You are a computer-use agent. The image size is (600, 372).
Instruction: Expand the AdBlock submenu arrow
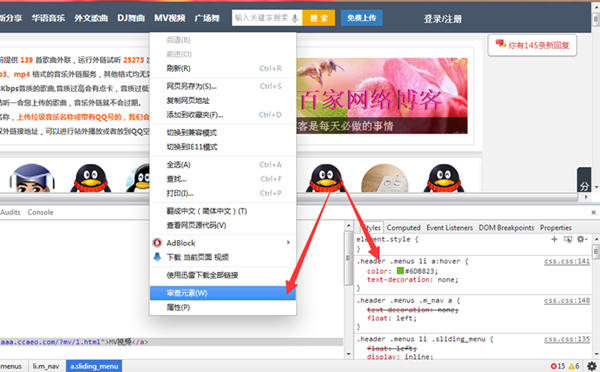(288, 242)
